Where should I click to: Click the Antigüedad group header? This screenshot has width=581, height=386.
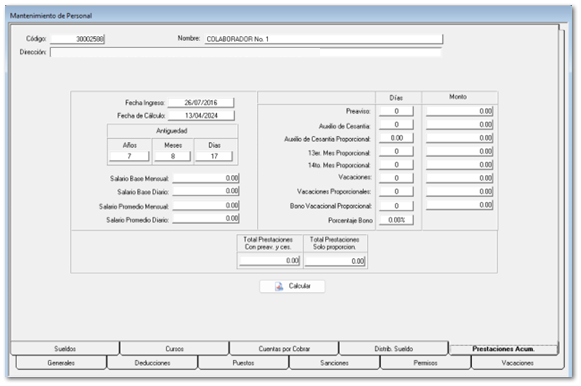coord(172,131)
